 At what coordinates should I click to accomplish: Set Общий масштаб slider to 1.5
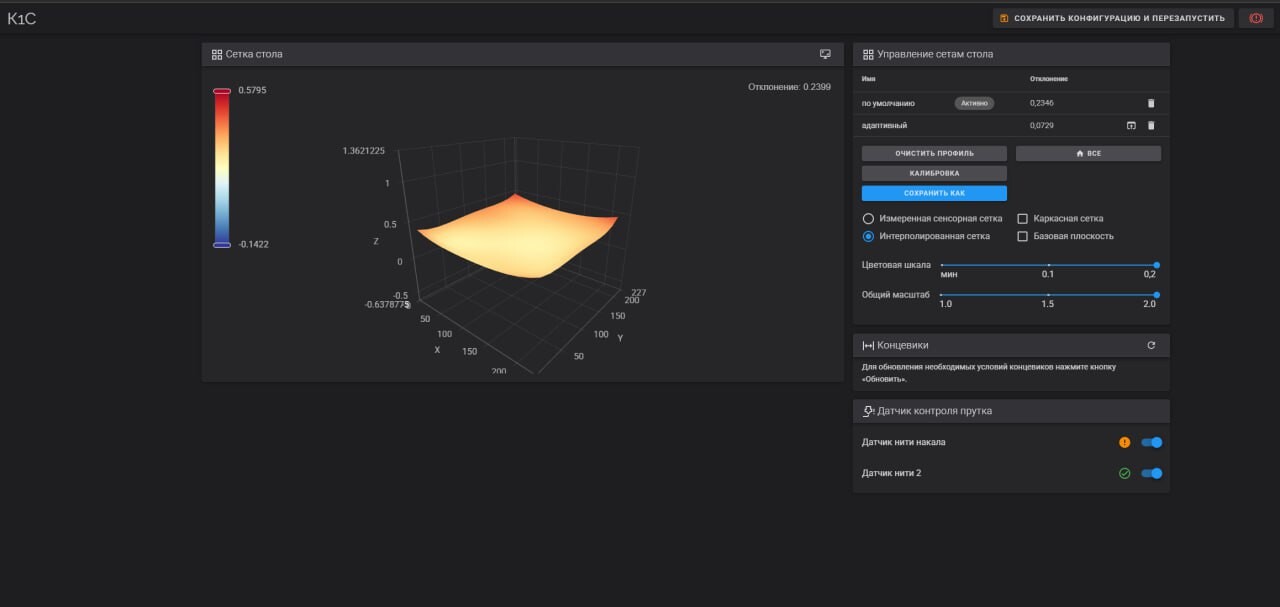pyautogui.click(x=1048, y=294)
